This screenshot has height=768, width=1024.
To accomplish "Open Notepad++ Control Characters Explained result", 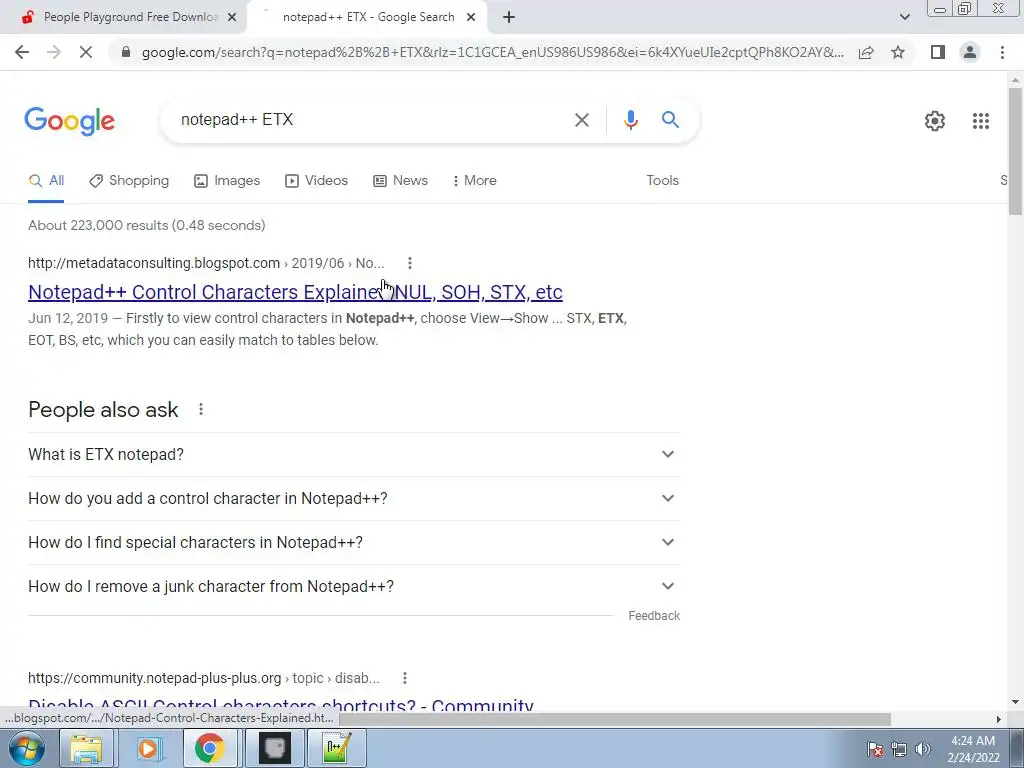I will 295,292.
